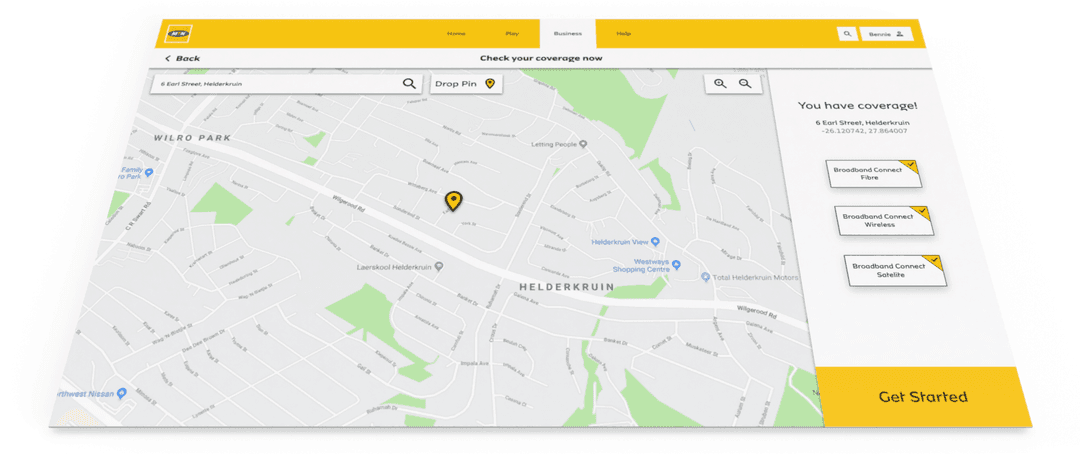Image resolution: width=1080 pixels, height=454 pixels.
Task: Click the Drop Pin button
Action: tap(465, 83)
